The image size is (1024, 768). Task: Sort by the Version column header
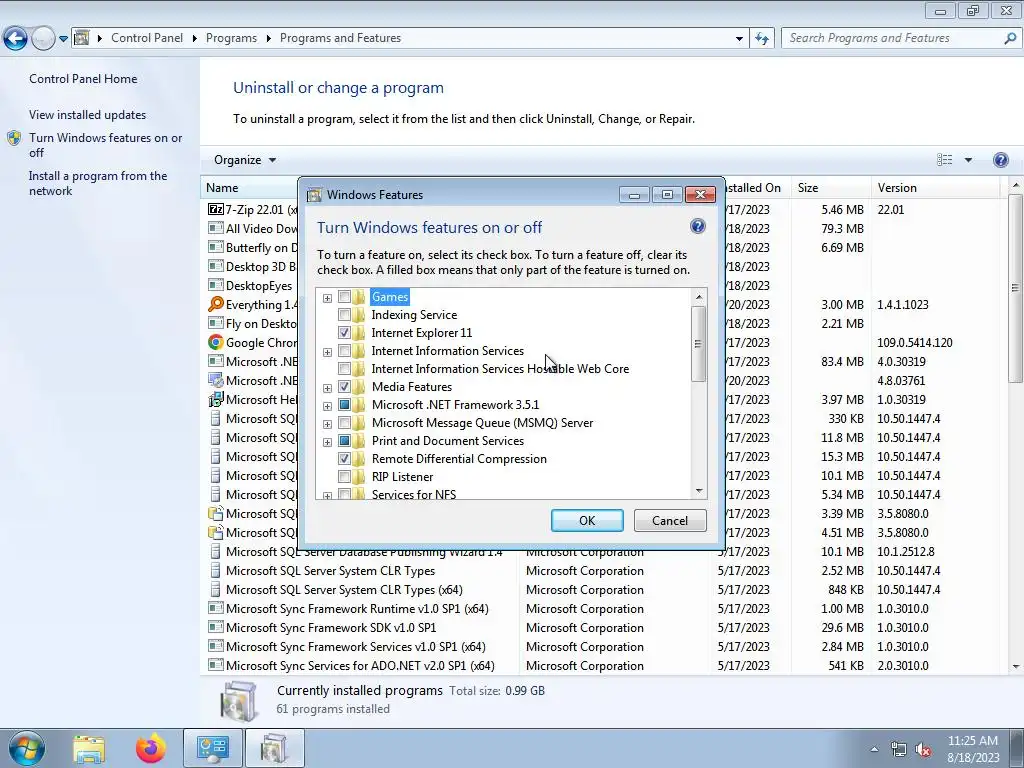[x=935, y=187]
